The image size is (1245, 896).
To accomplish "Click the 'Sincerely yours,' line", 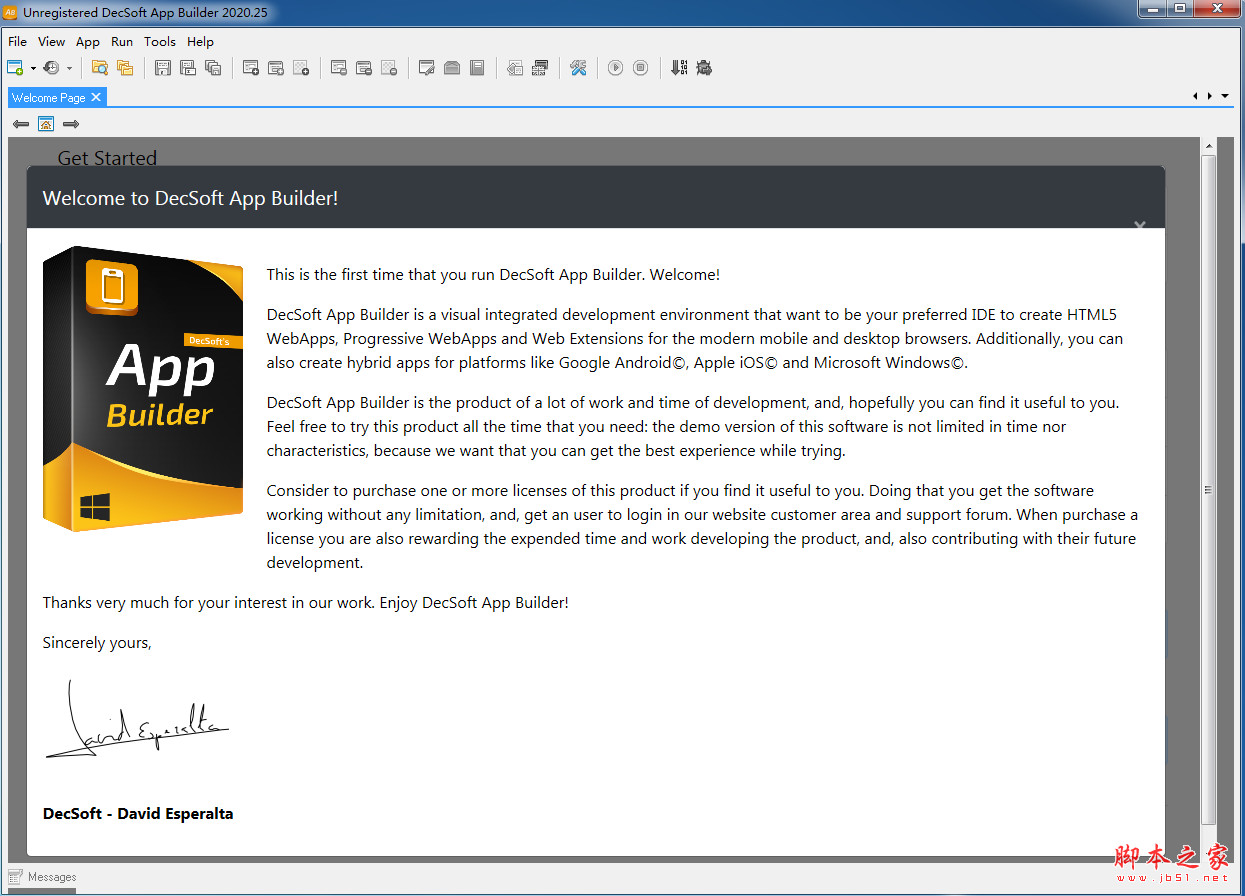I will [97, 643].
